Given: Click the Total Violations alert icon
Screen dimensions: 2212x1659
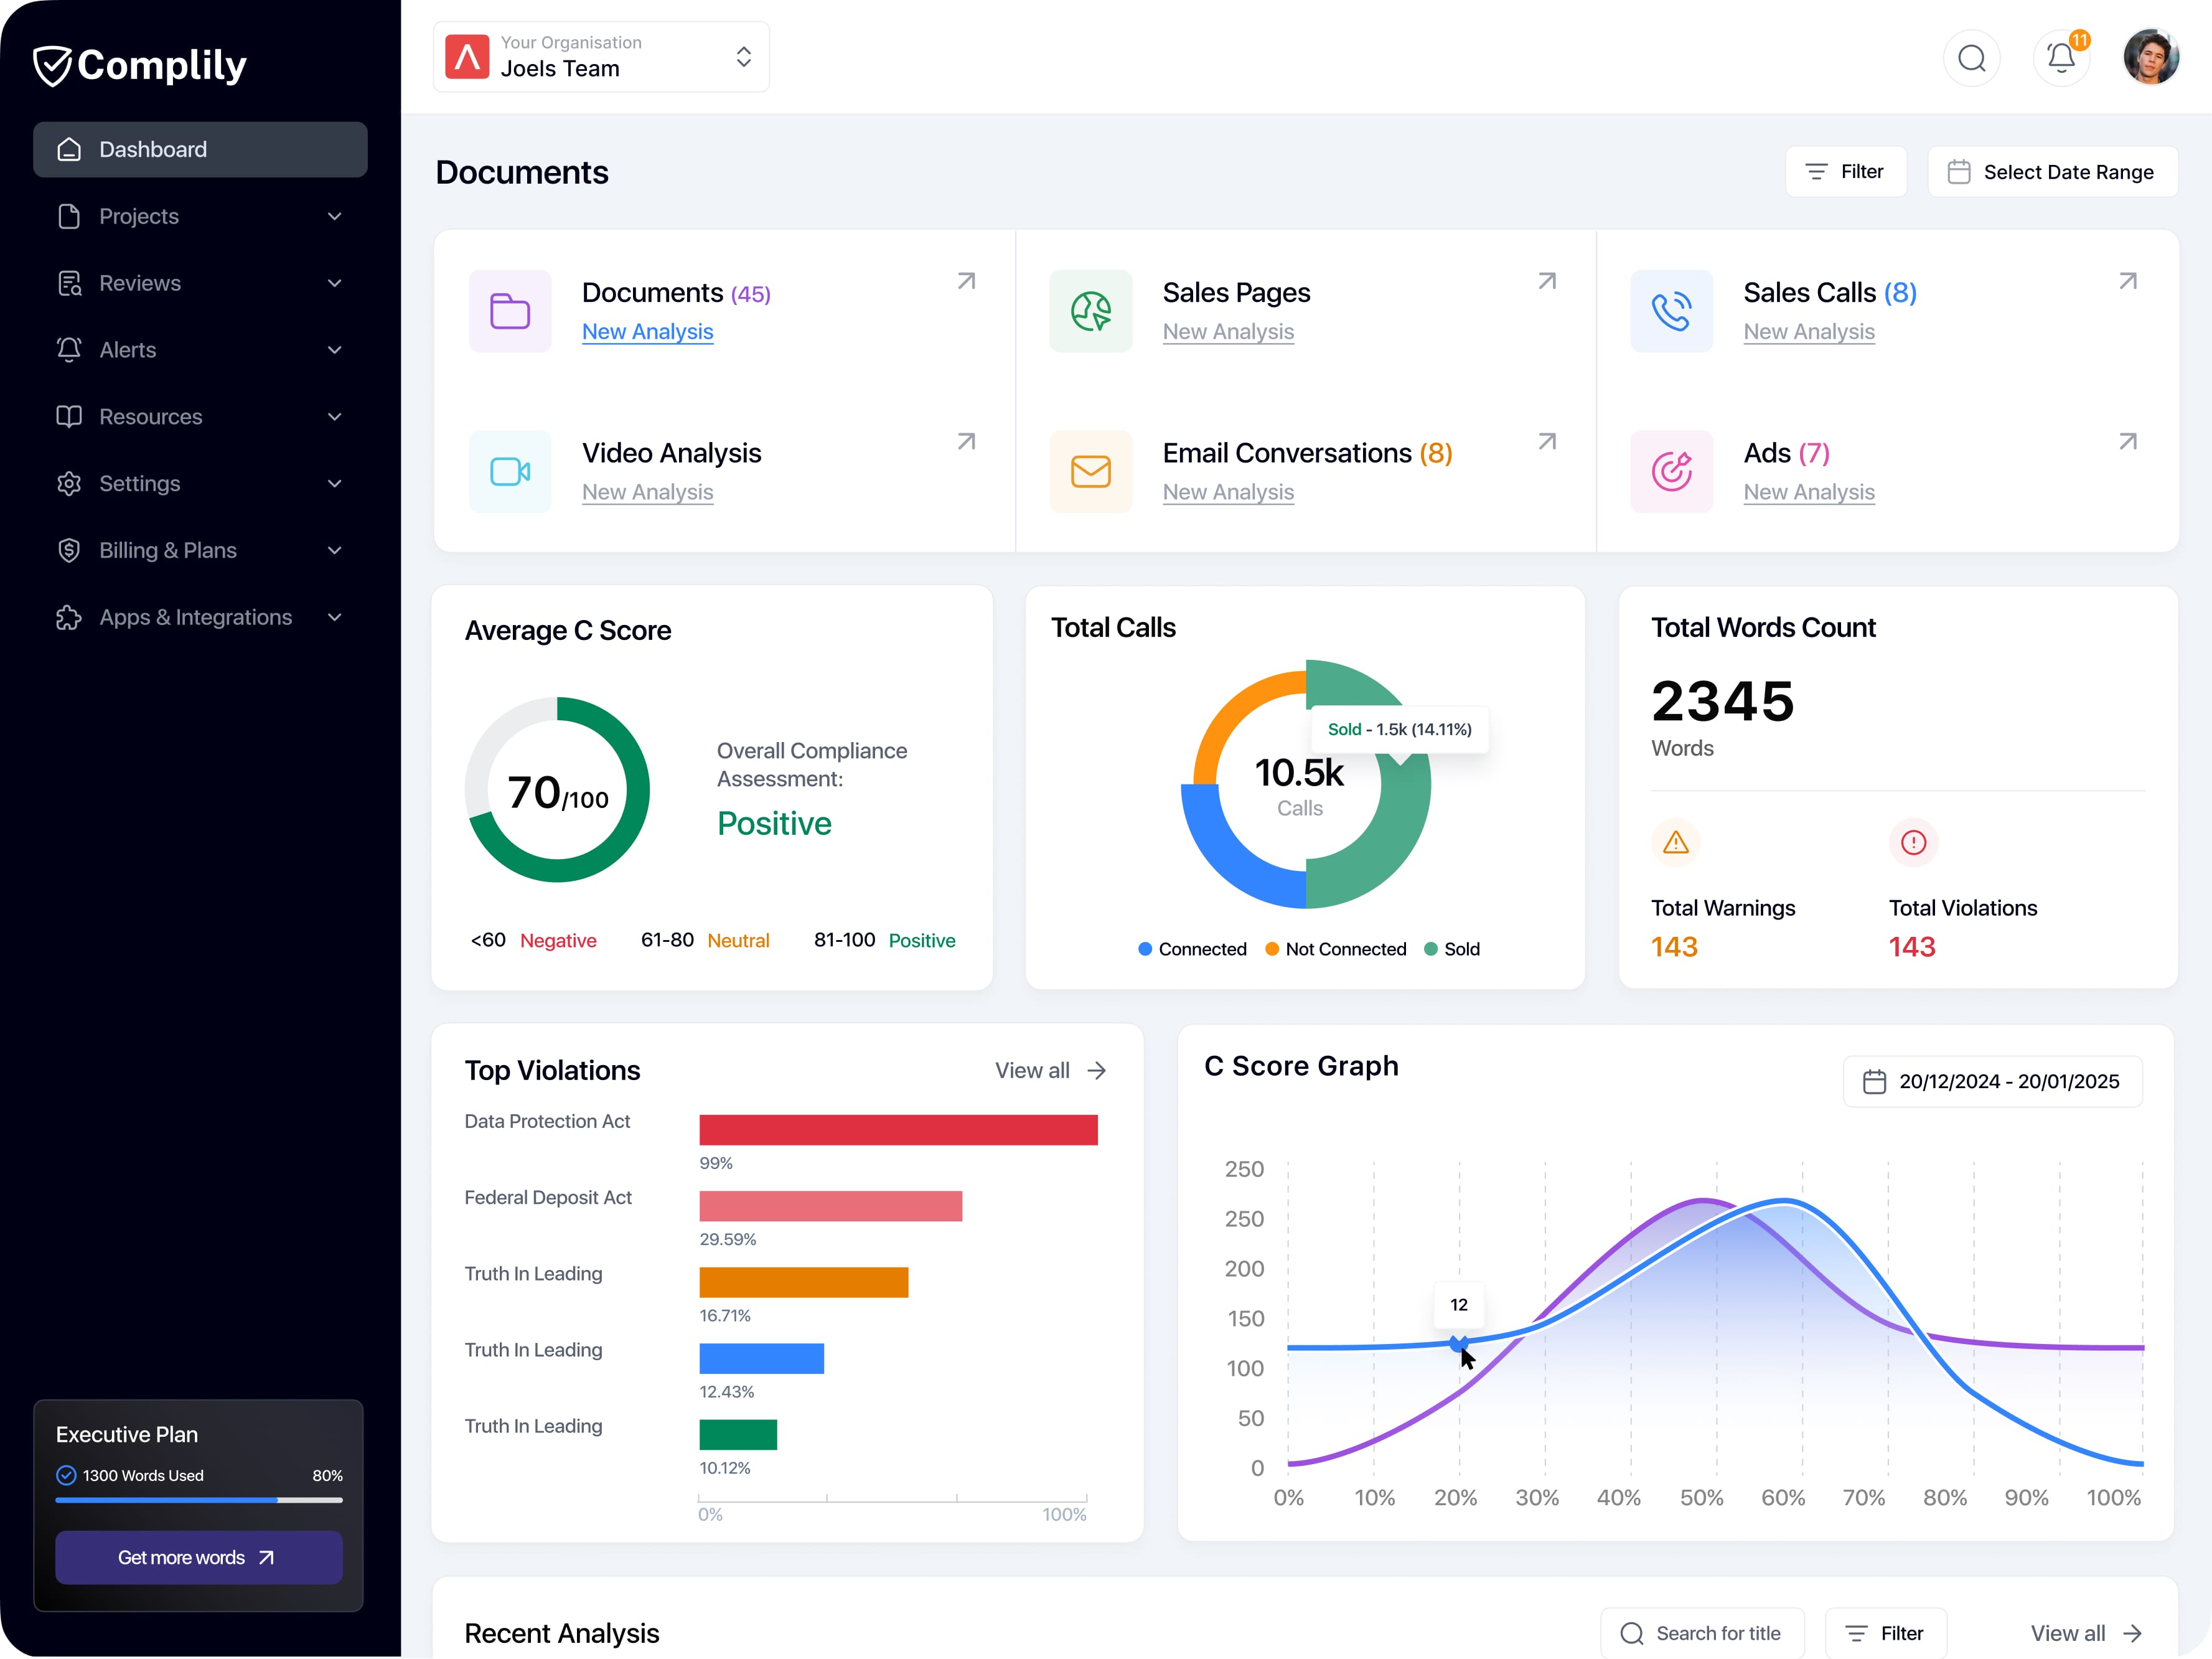Looking at the screenshot, I should coord(1913,843).
